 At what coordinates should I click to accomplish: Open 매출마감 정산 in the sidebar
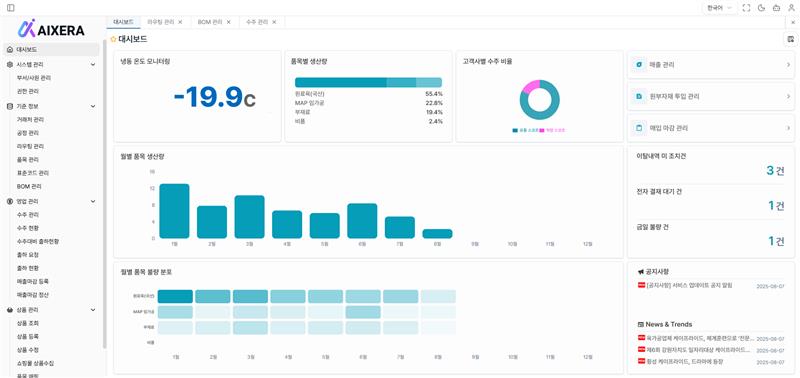click(x=33, y=295)
